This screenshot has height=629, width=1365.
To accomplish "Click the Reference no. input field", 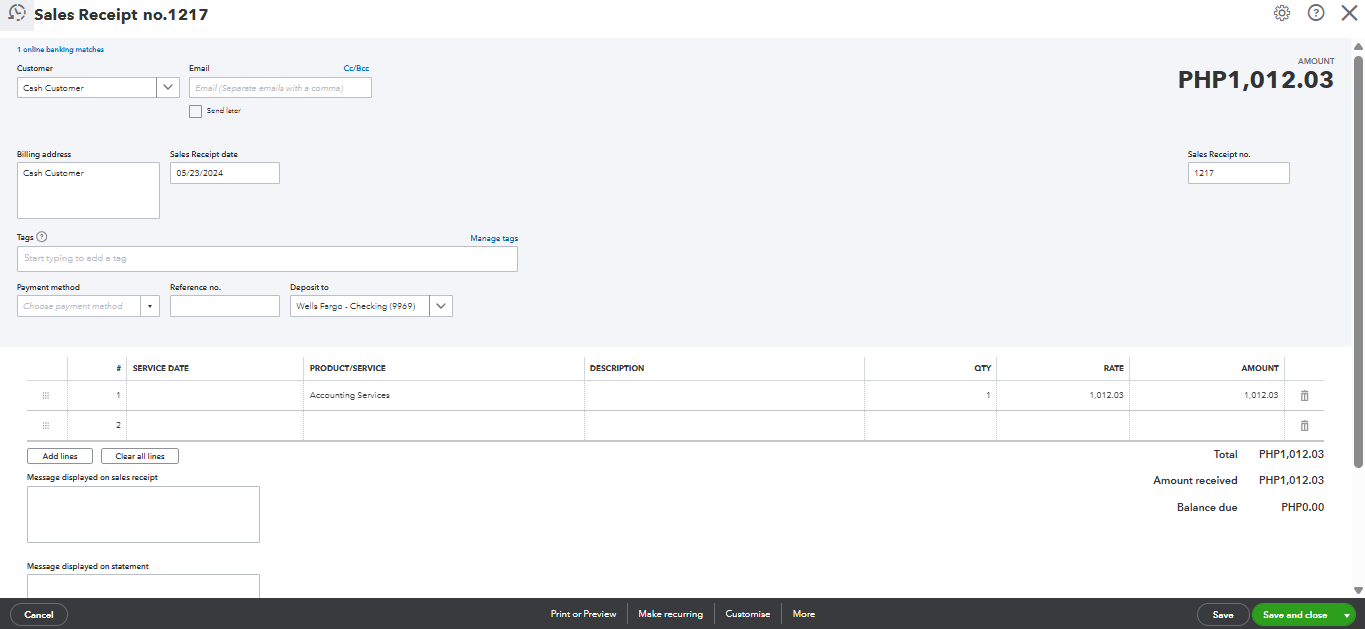I will coord(225,306).
